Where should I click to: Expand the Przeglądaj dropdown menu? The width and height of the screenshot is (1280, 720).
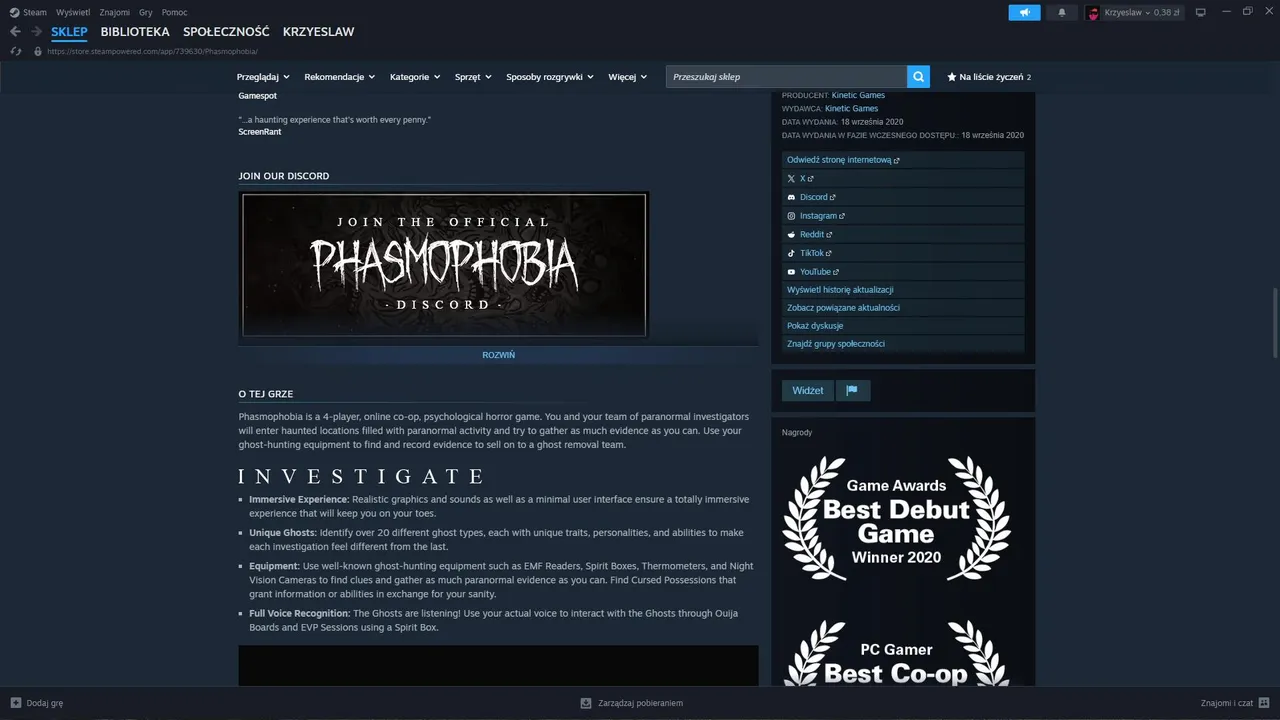(x=263, y=76)
